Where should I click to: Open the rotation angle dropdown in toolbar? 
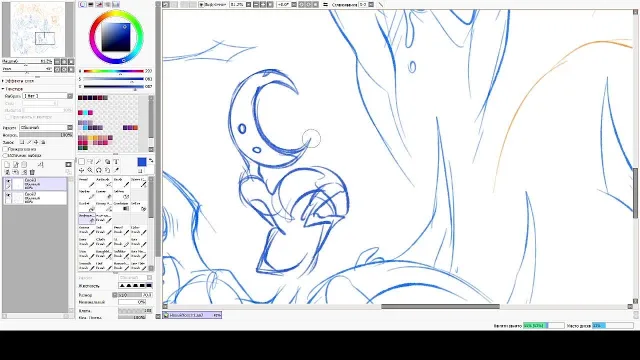pos(294,4)
